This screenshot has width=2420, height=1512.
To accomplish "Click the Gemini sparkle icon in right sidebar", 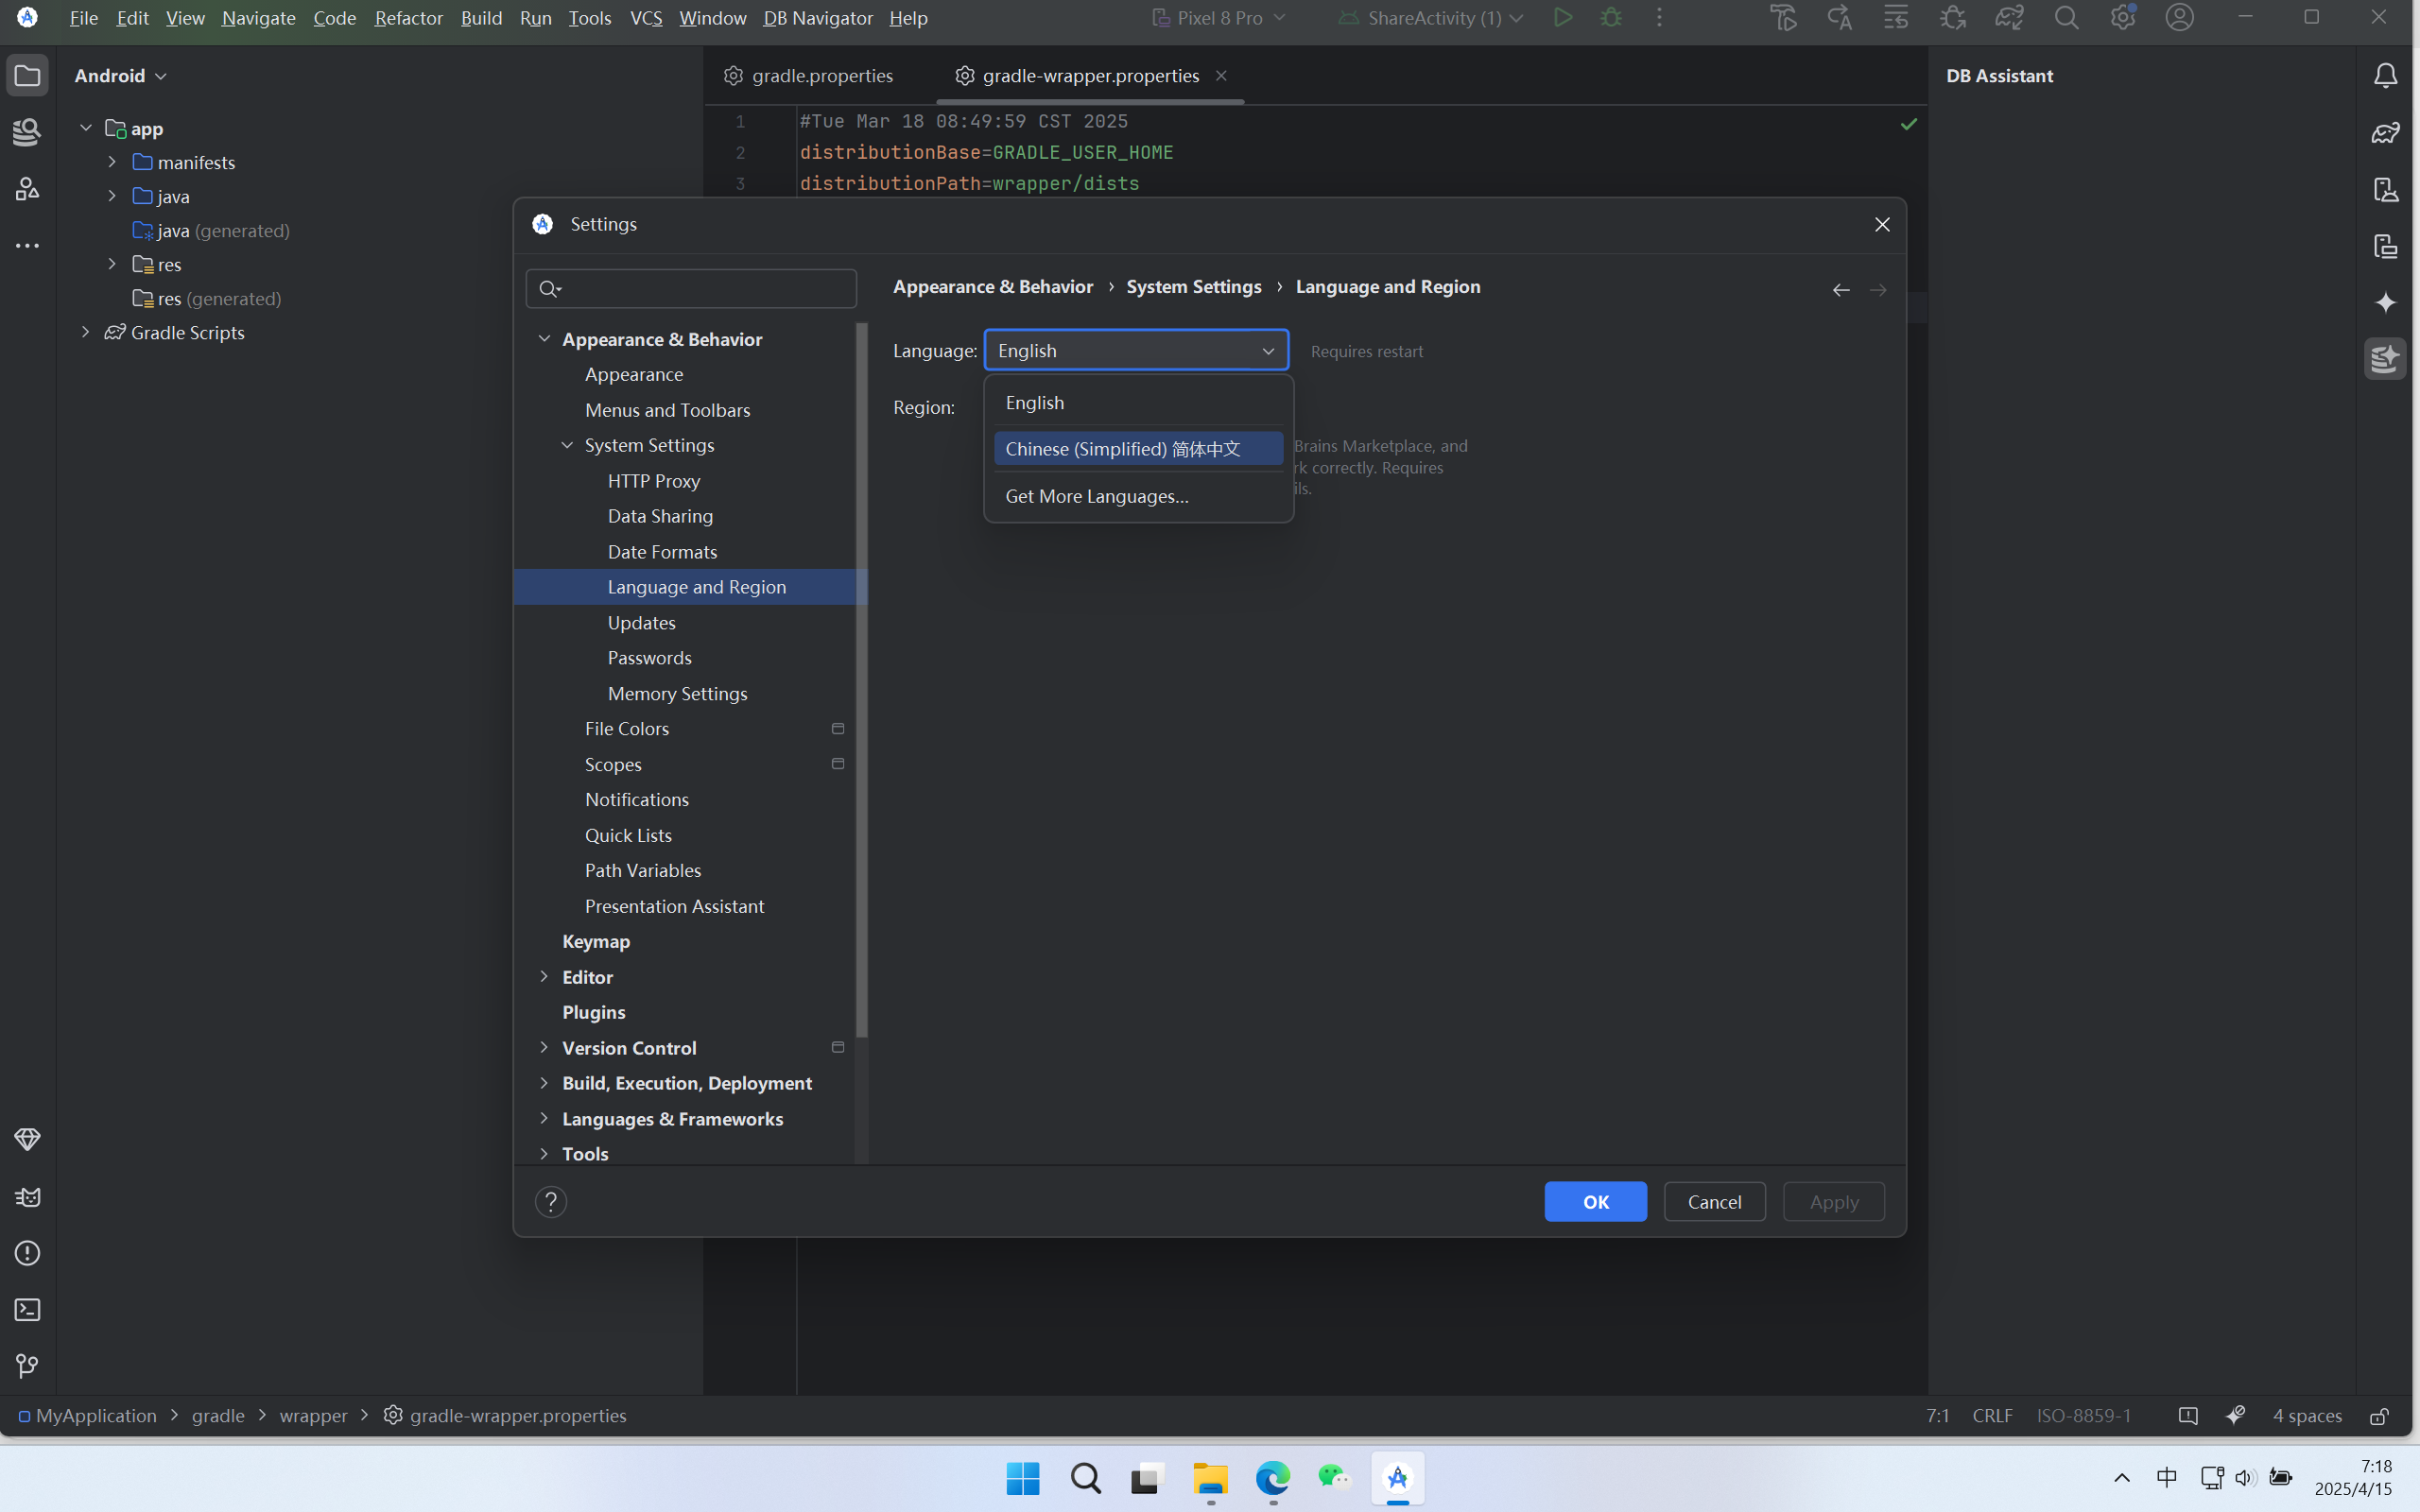I will 2385,303.
